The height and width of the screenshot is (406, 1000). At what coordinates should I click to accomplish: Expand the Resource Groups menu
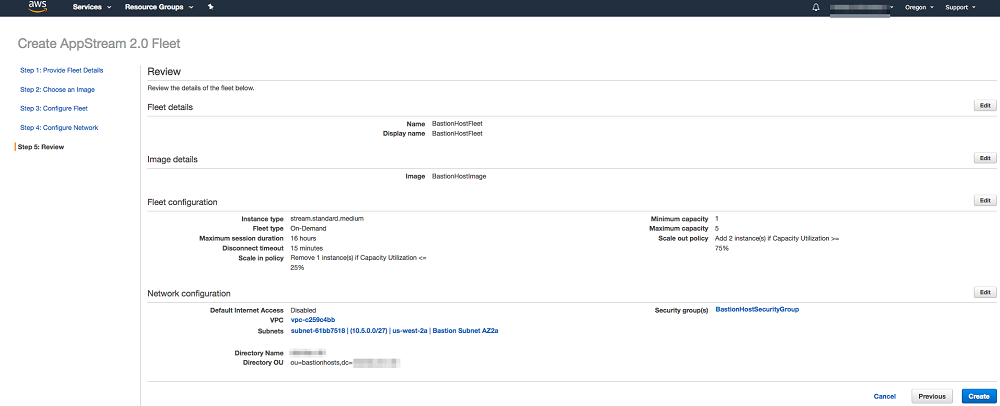pyautogui.click(x=159, y=7)
